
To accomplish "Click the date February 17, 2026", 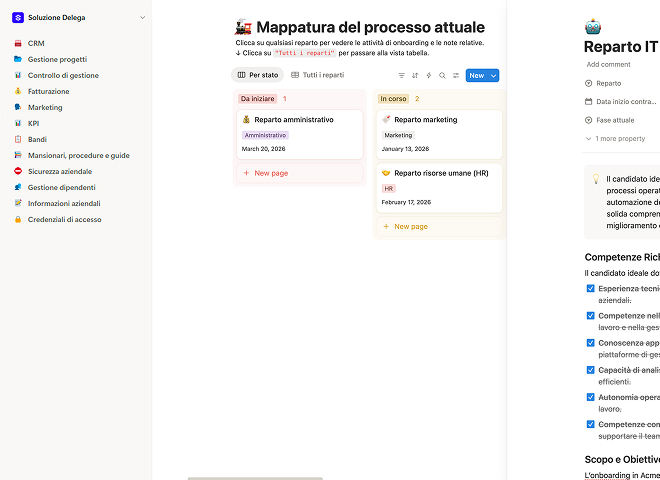I will click(406, 202).
